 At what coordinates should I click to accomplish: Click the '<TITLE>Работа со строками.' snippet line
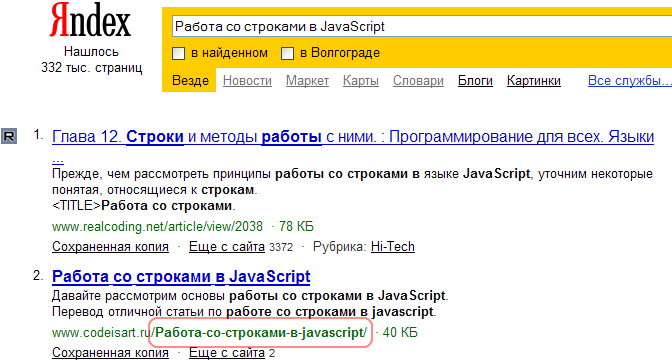pyautogui.click(x=144, y=206)
